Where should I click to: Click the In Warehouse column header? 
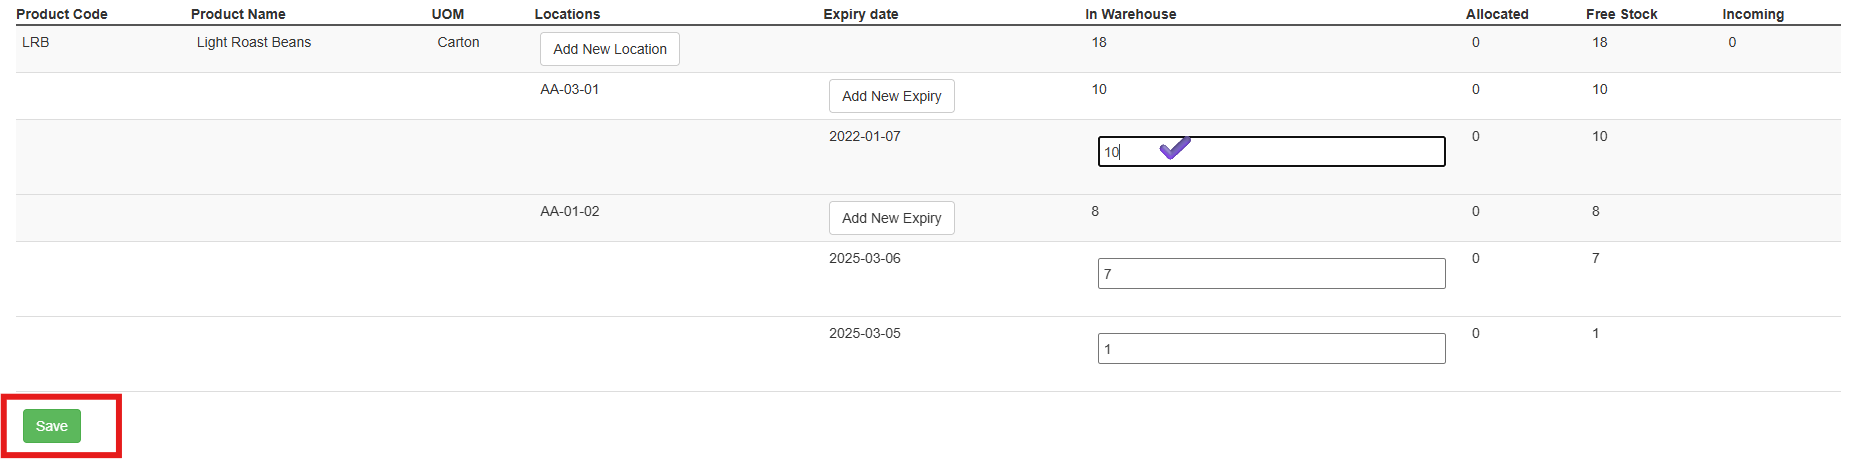[x=1131, y=14]
